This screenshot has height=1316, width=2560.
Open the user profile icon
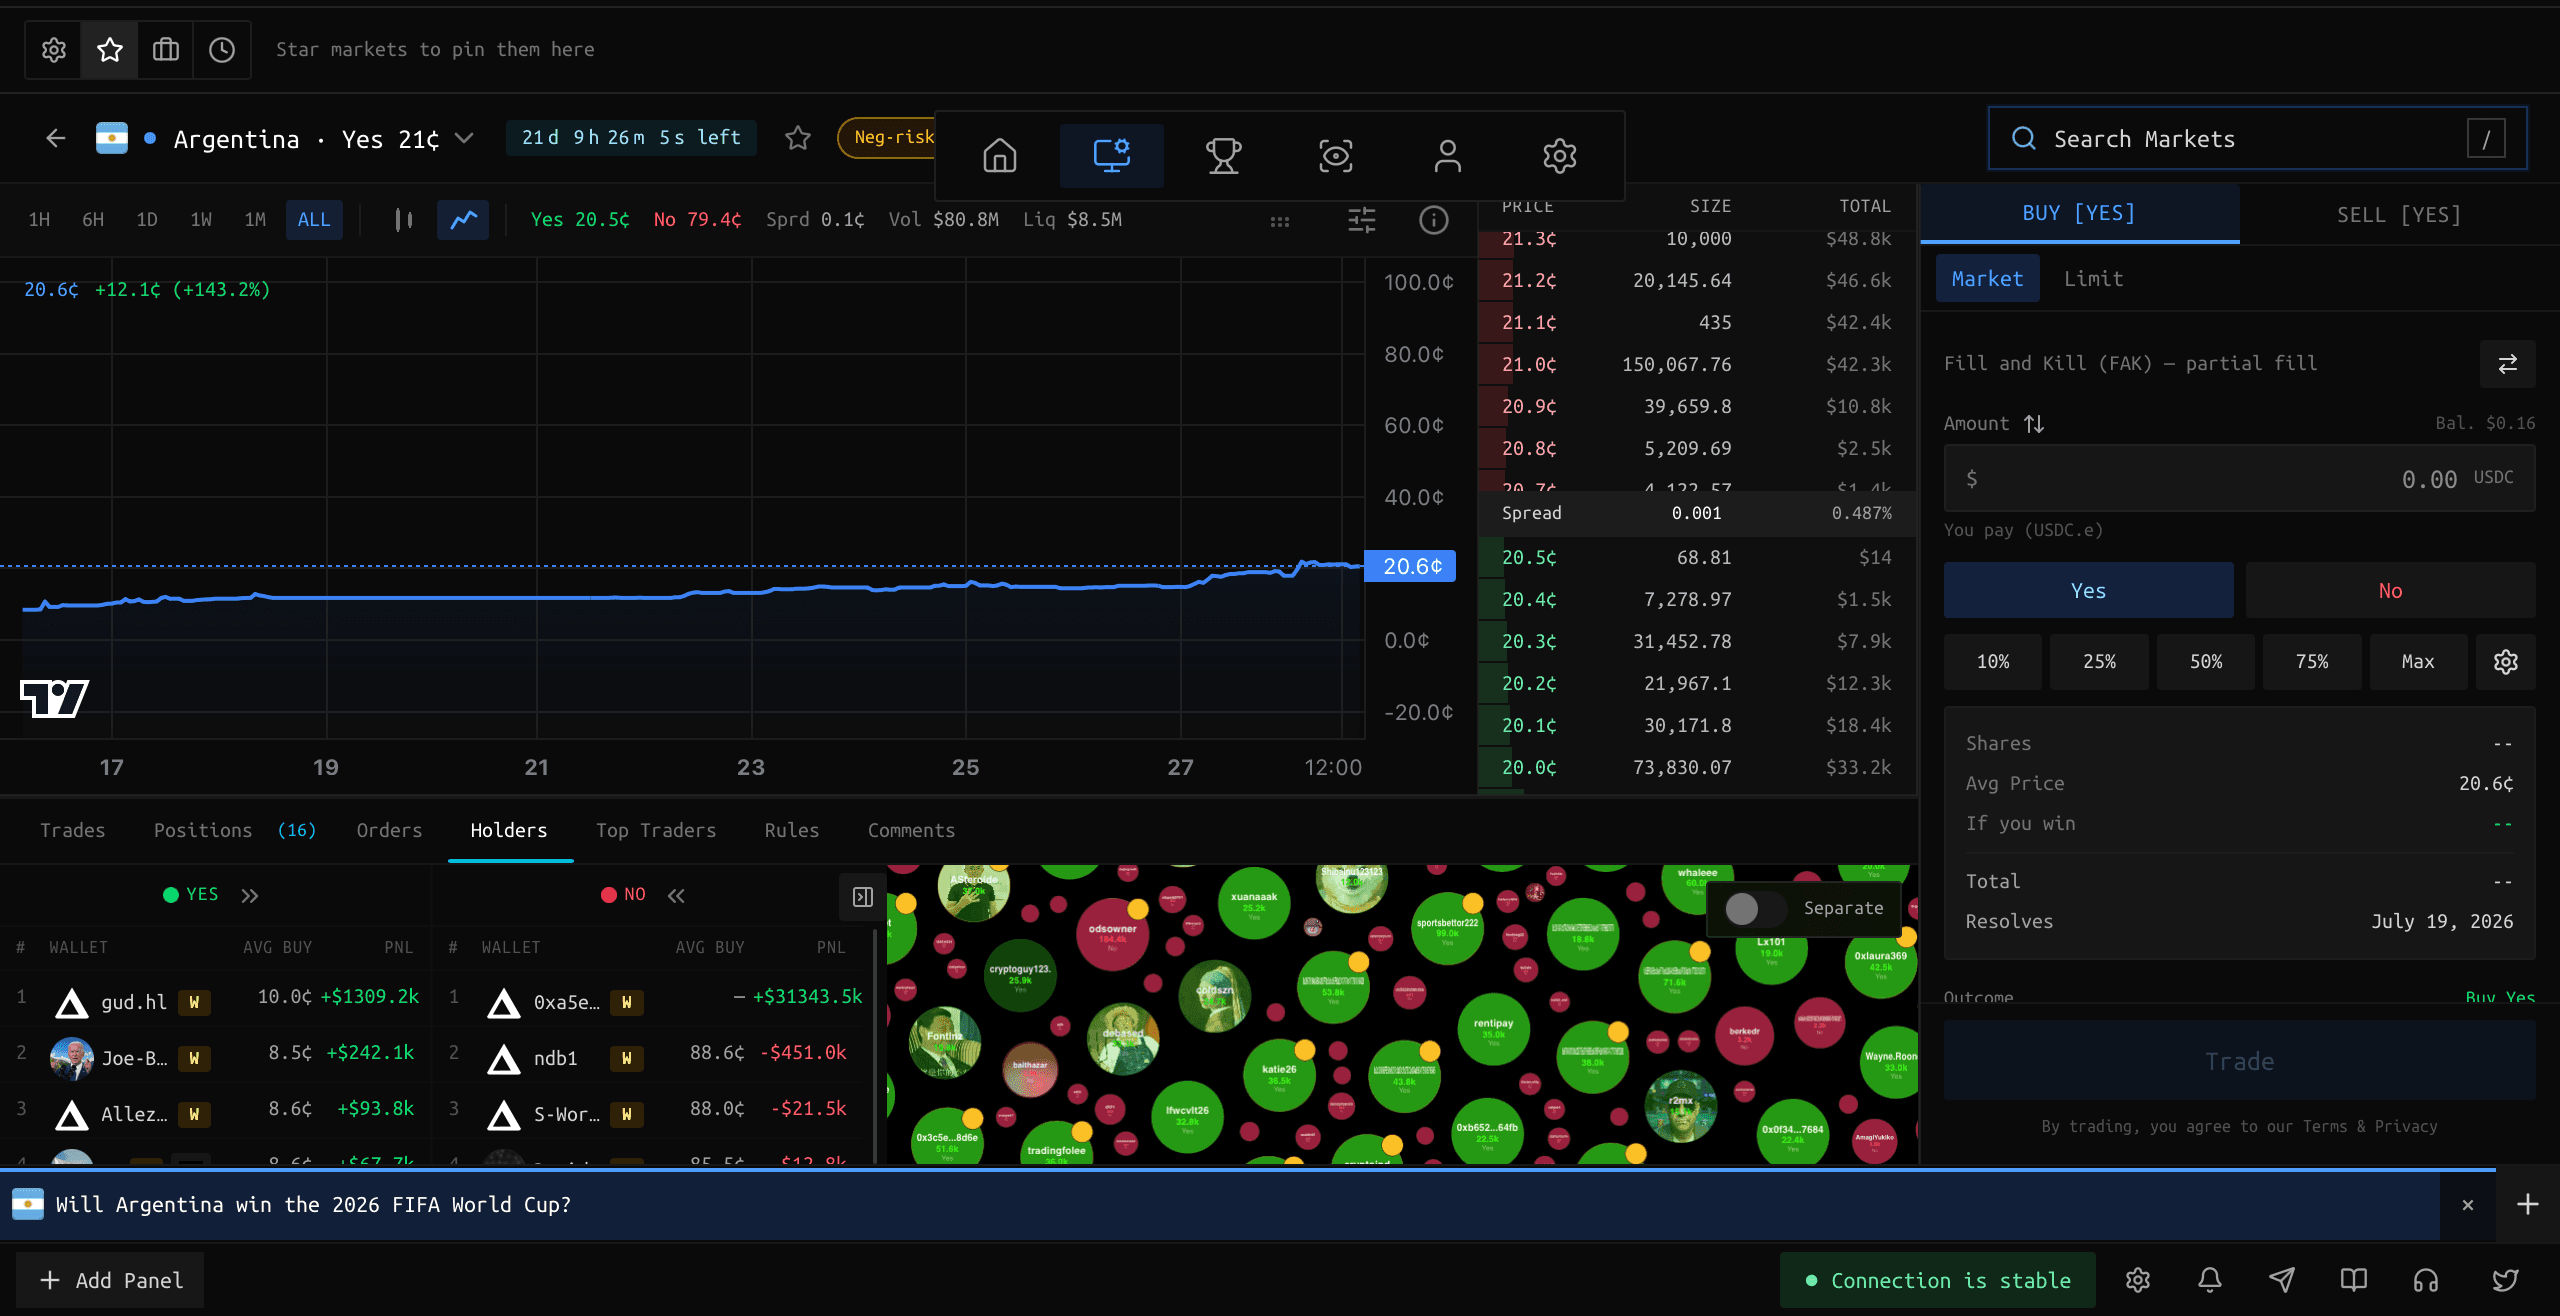click(x=1448, y=156)
